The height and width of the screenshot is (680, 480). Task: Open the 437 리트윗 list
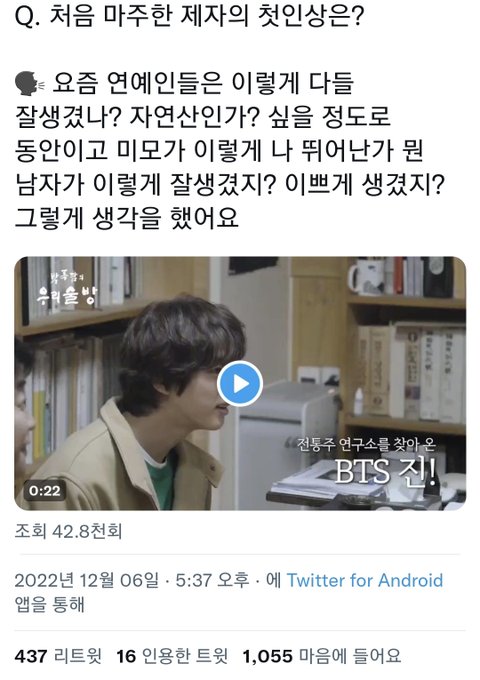pos(58,656)
